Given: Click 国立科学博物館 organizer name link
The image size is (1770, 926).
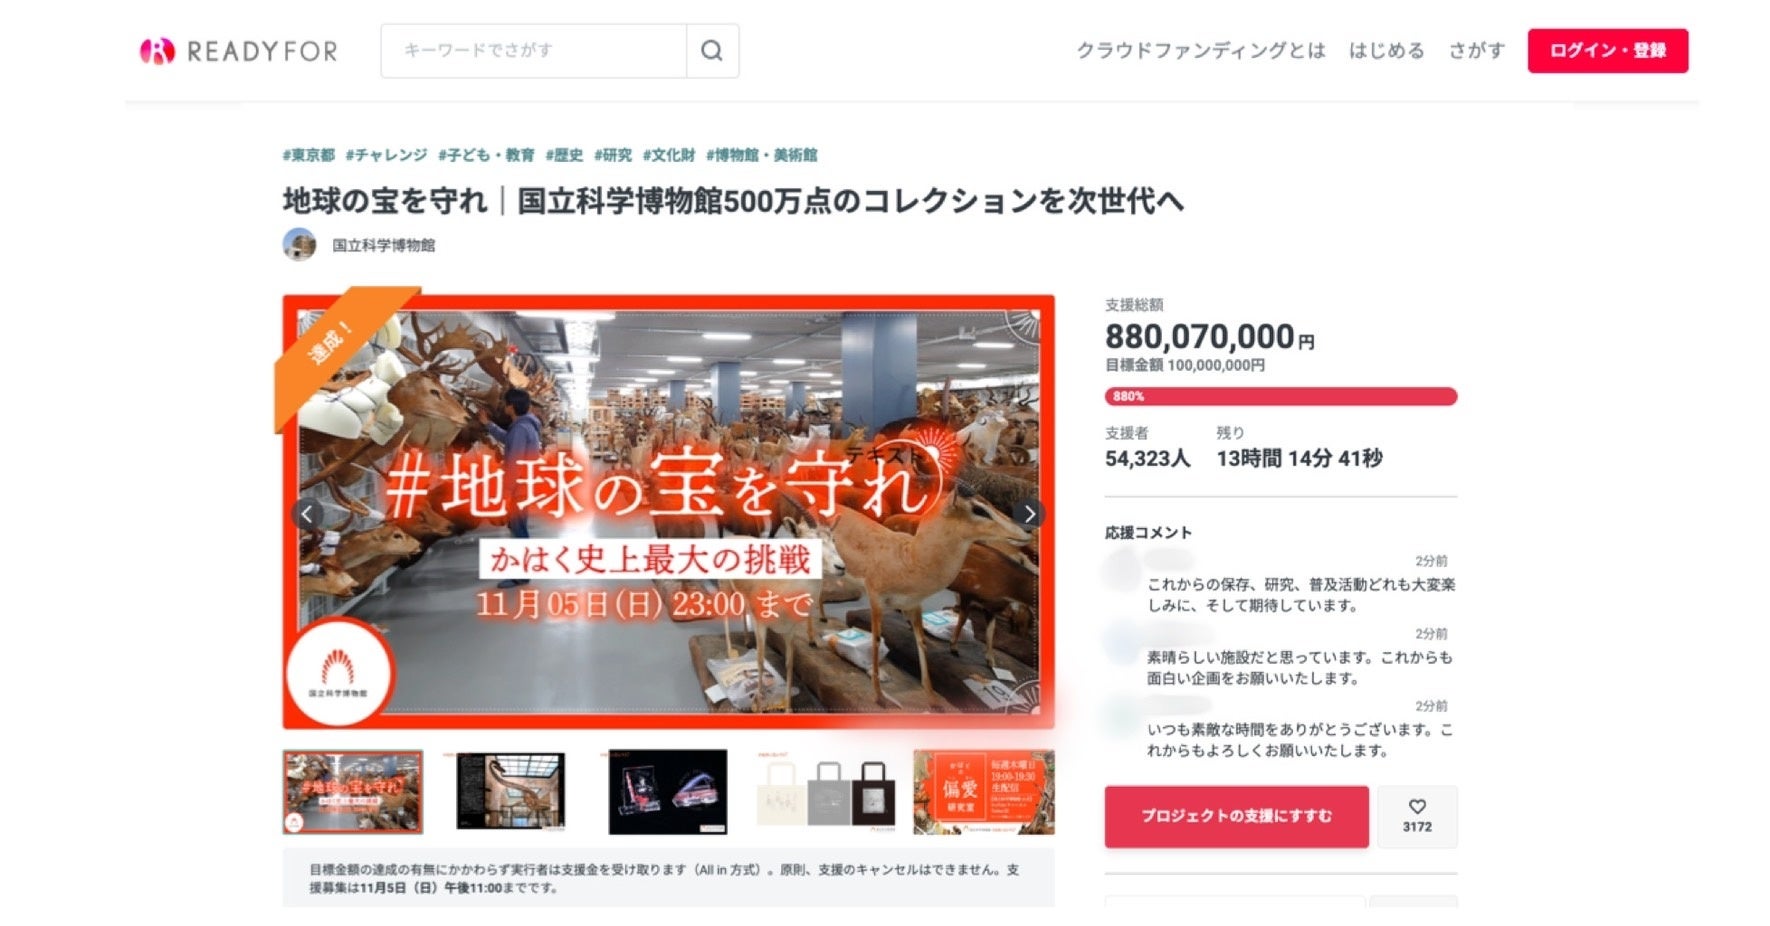Looking at the screenshot, I should [x=384, y=245].
